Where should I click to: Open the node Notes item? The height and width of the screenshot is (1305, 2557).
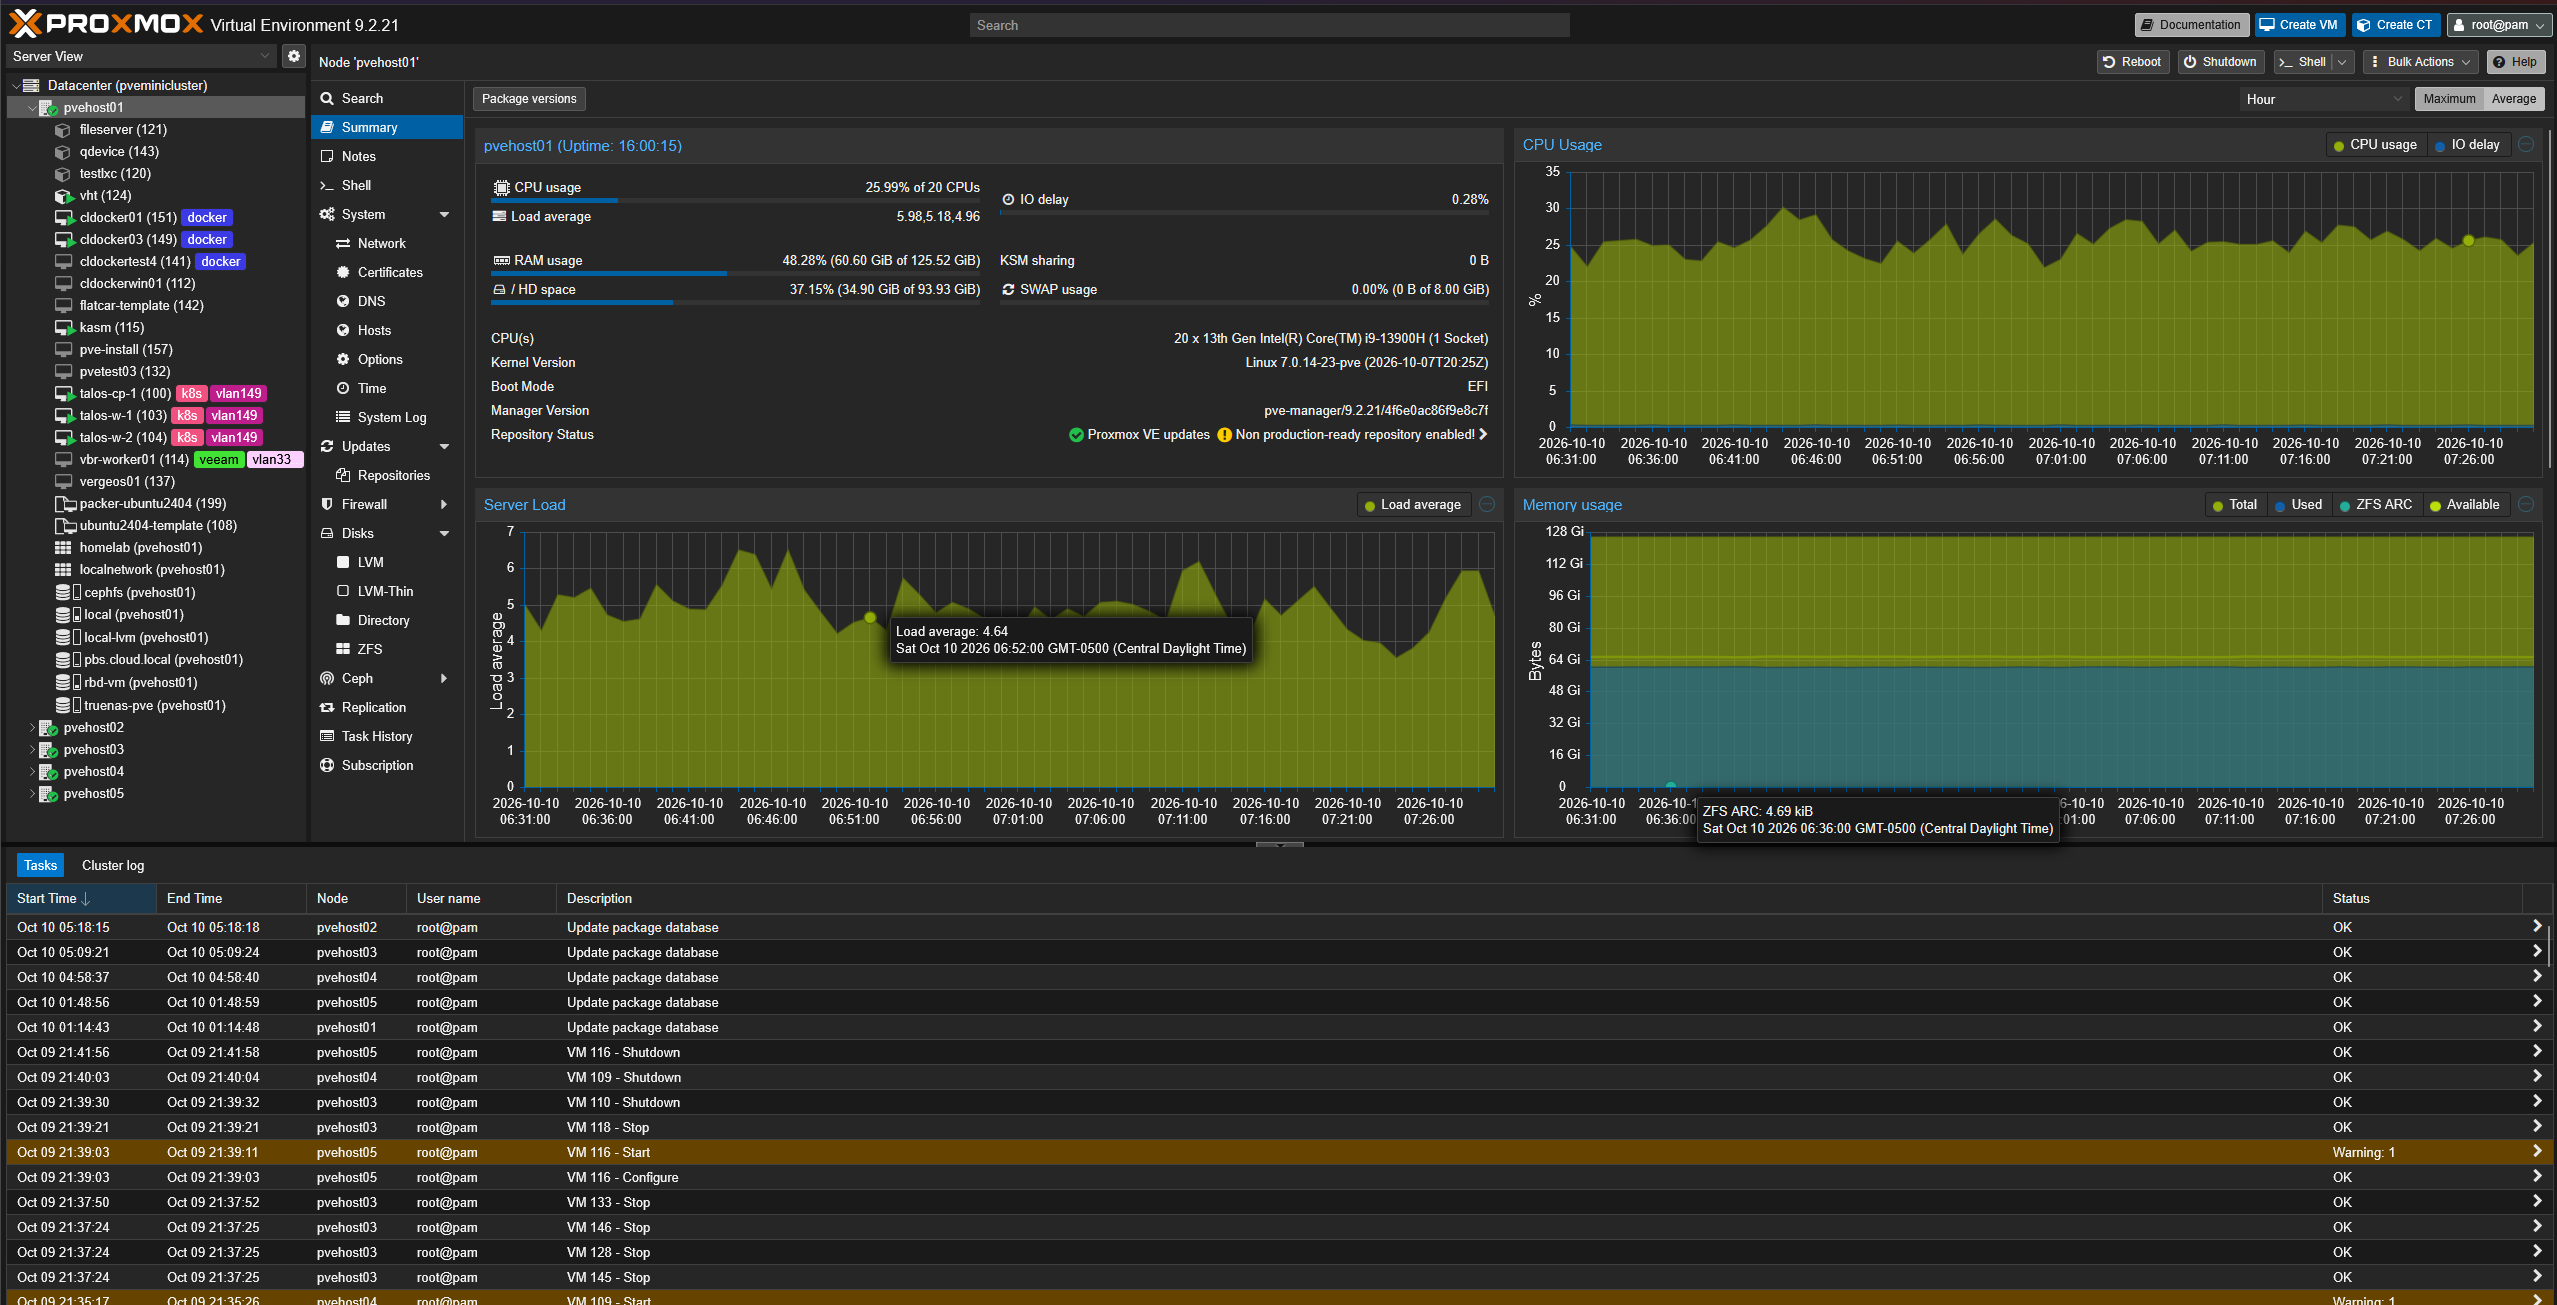click(358, 156)
